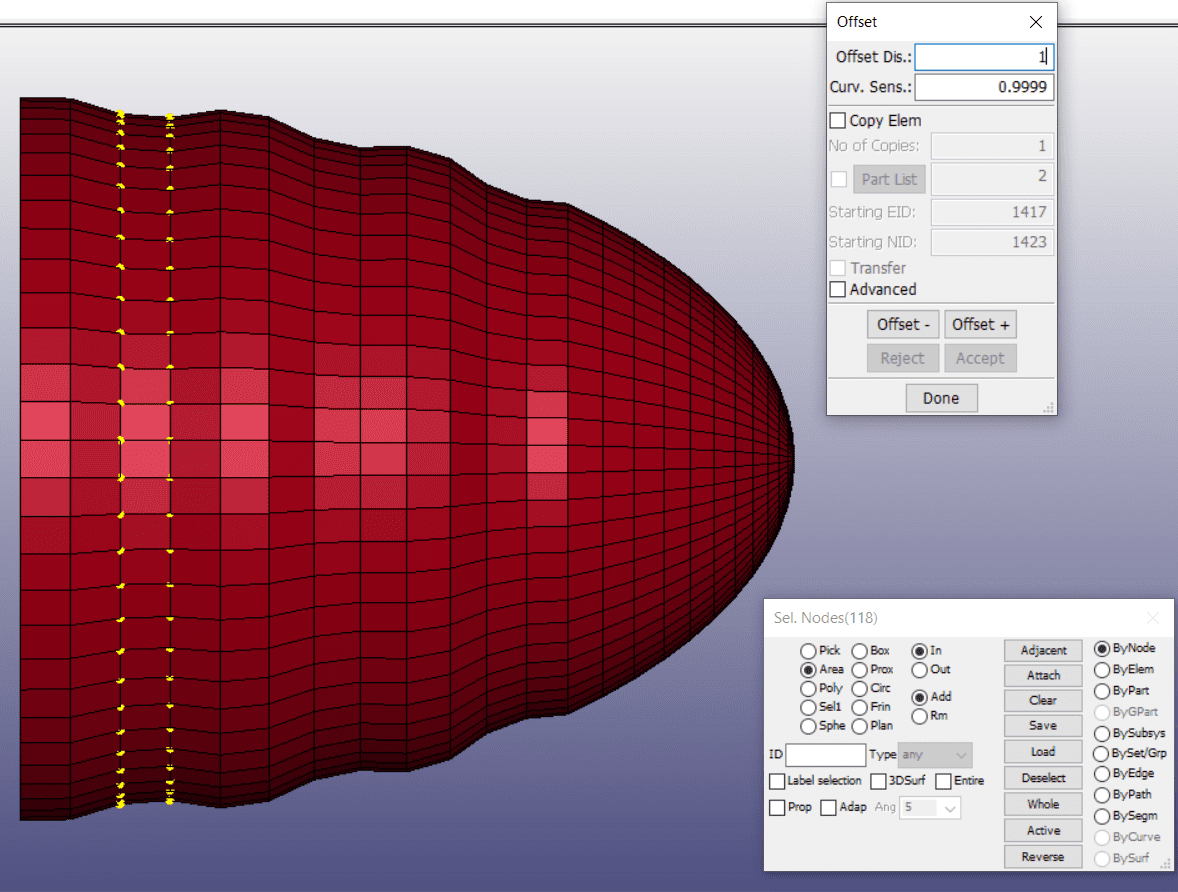Viewport: 1178px width, 892px height.
Task: Choose the Box selection mode
Action: [x=859, y=651]
